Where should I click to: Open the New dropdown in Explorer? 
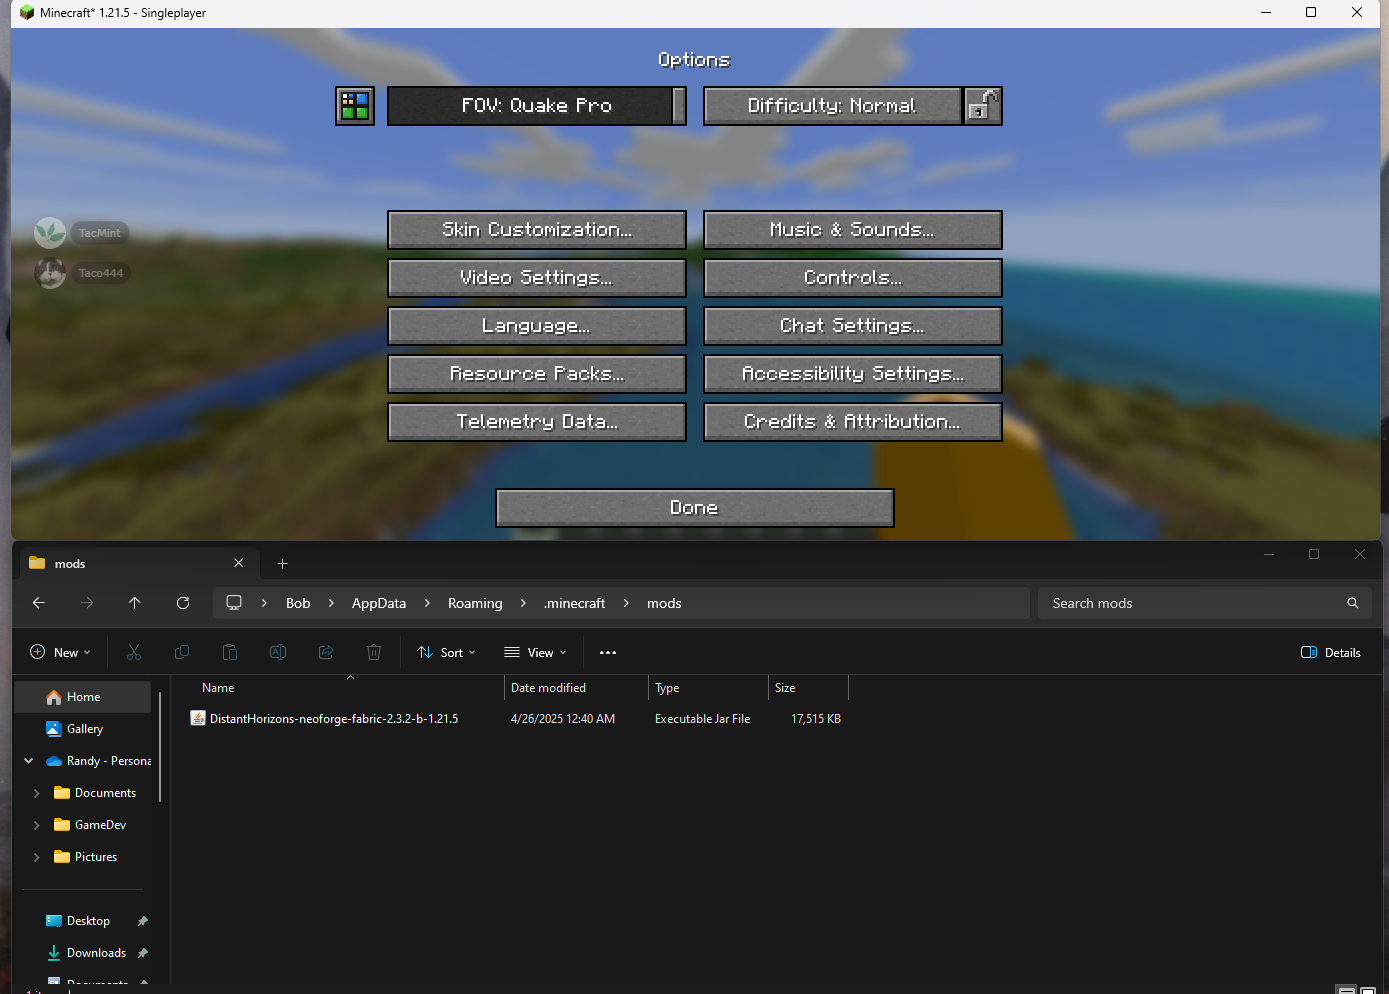(x=61, y=653)
